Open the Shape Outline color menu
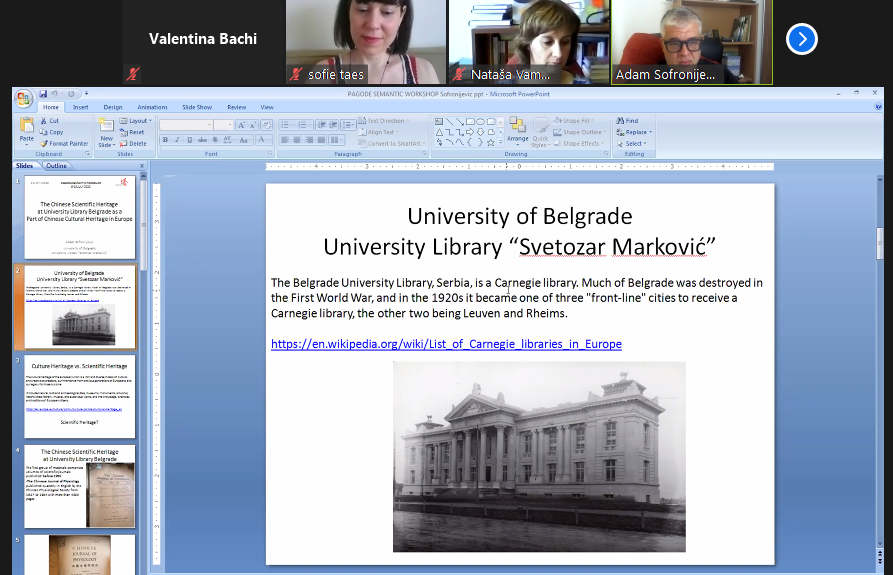 click(x=579, y=132)
